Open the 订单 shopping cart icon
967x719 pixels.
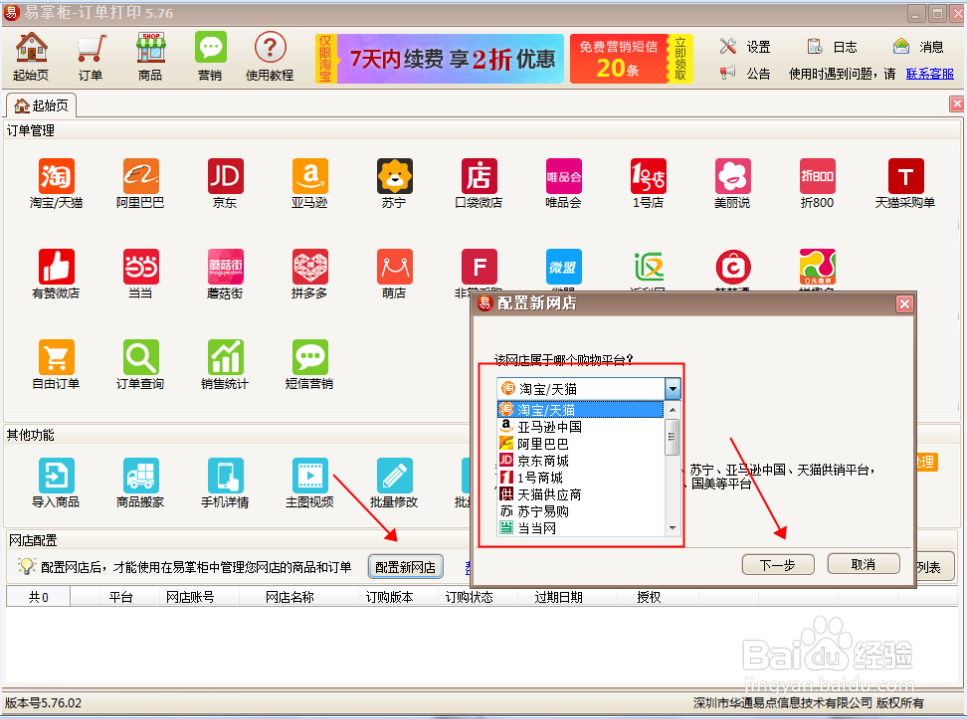[x=90, y=57]
